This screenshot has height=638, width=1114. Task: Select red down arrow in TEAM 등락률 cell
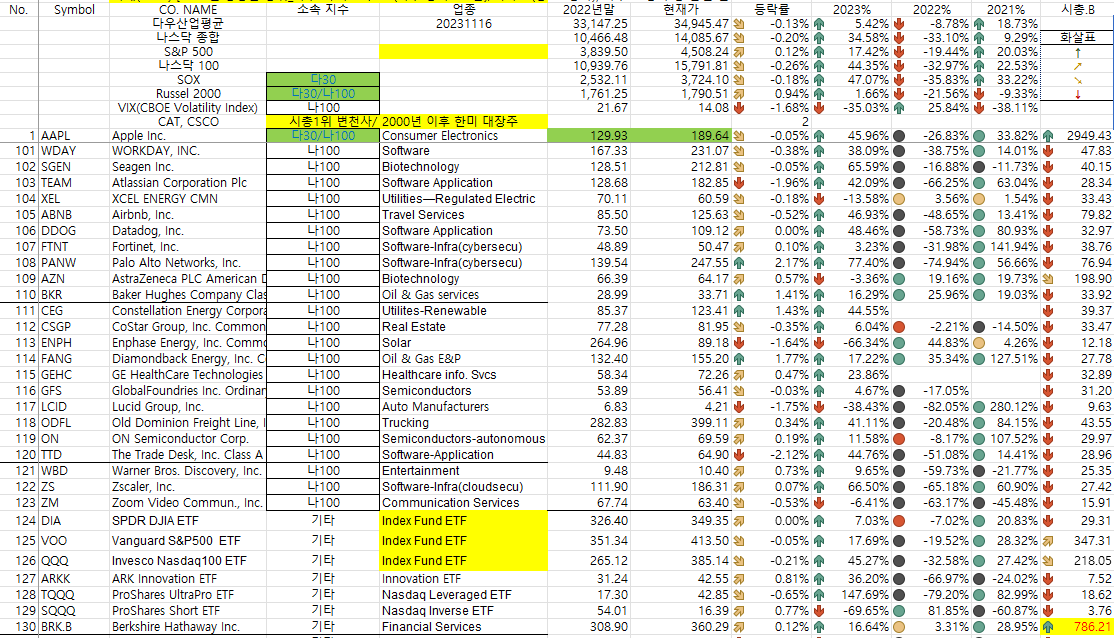click(739, 183)
